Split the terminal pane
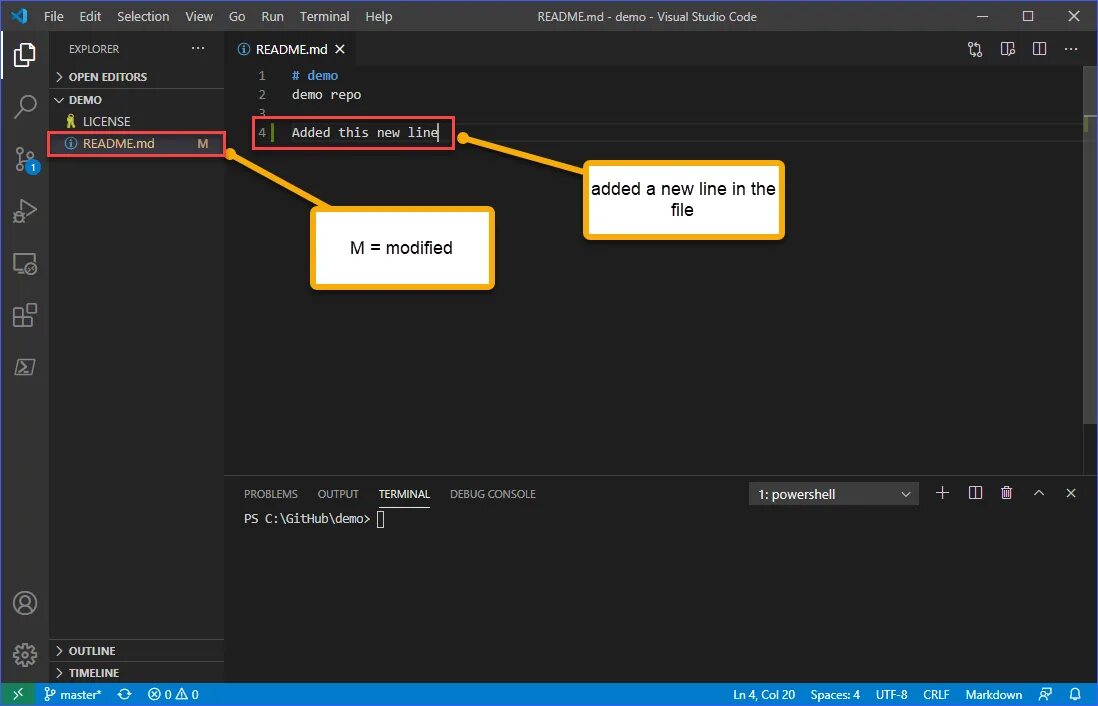This screenshot has height=706, width=1098. [975, 493]
